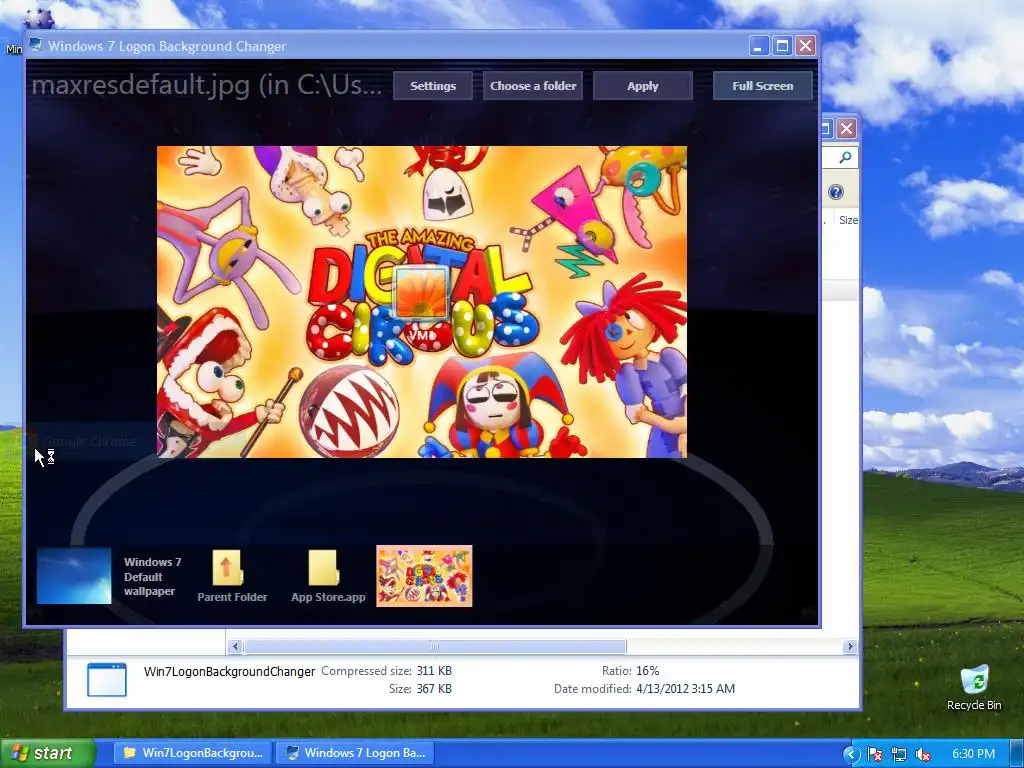Expand hidden tray icons arrow
This screenshot has width=1024, height=768.
coord(851,754)
